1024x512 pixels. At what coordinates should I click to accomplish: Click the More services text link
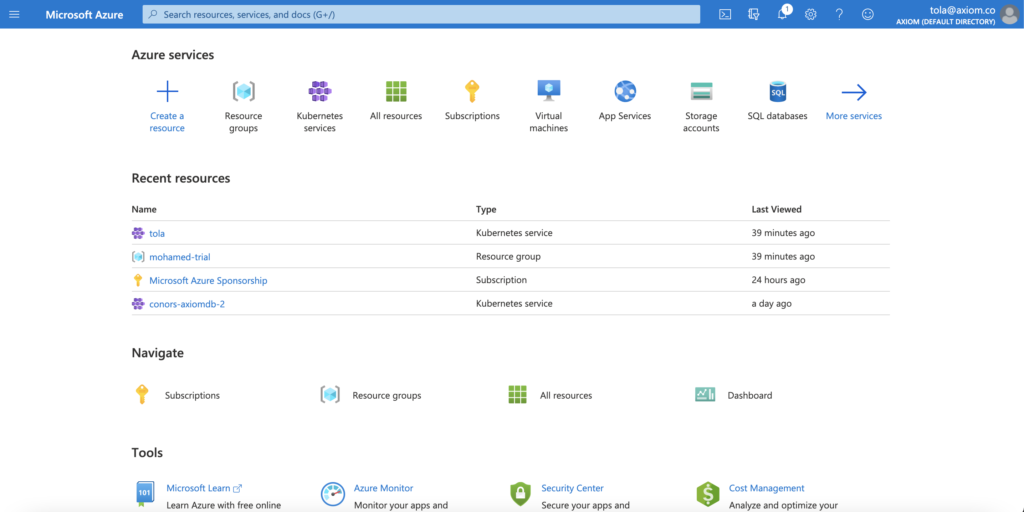tap(854, 116)
